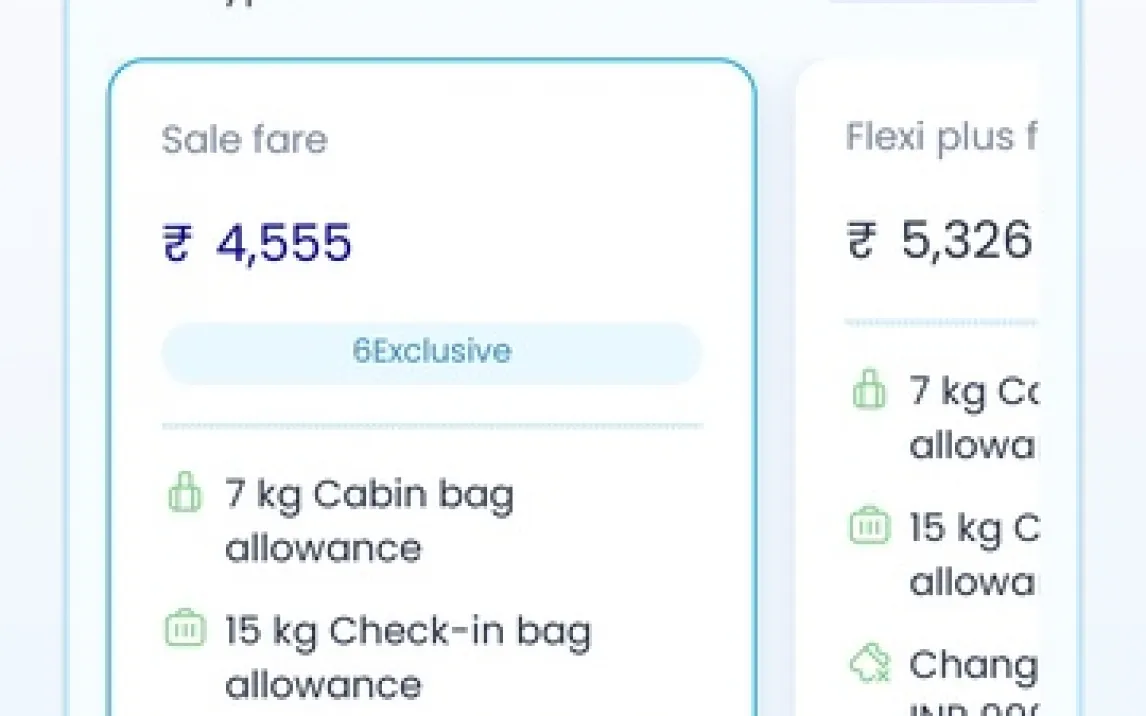Click the 6Exclusive badge
The width and height of the screenshot is (1146, 716).
pos(431,352)
